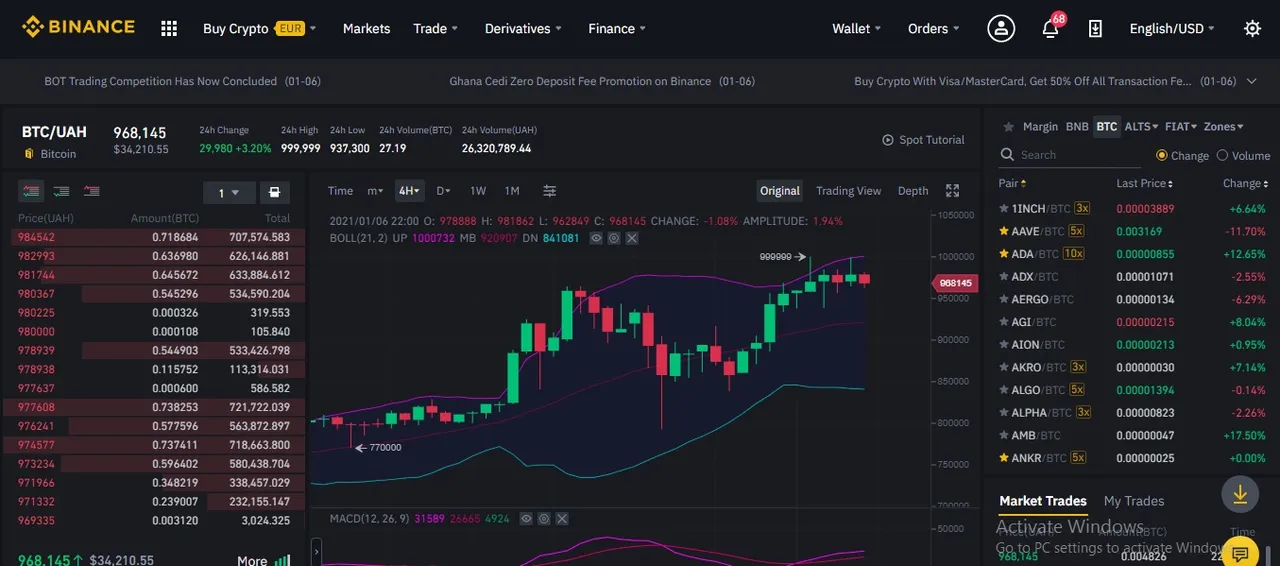Toggle MACD indicator visibility eye
1280x566 pixels.
(526, 519)
